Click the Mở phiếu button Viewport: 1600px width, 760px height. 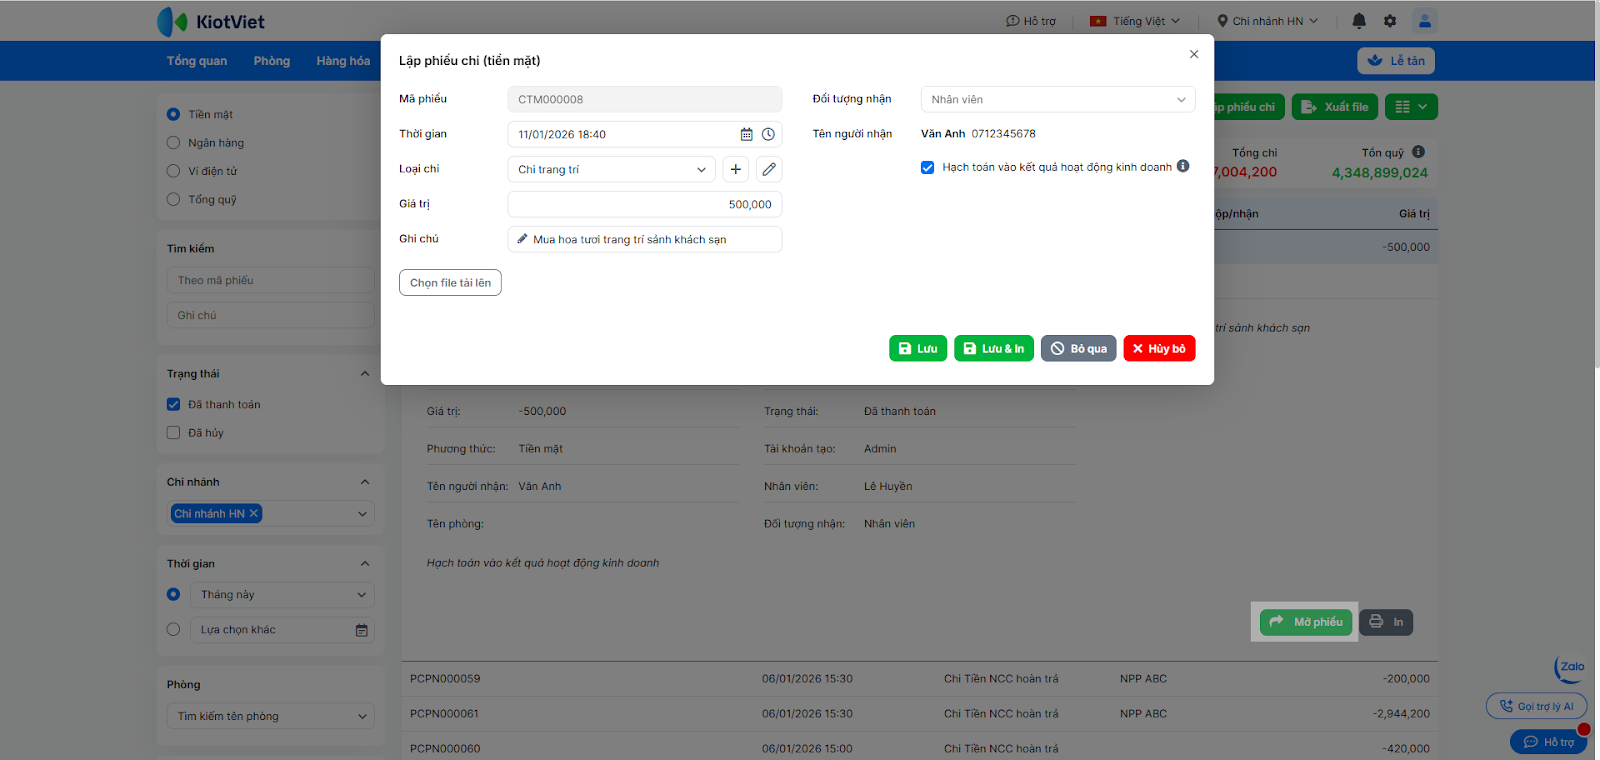coord(1306,622)
